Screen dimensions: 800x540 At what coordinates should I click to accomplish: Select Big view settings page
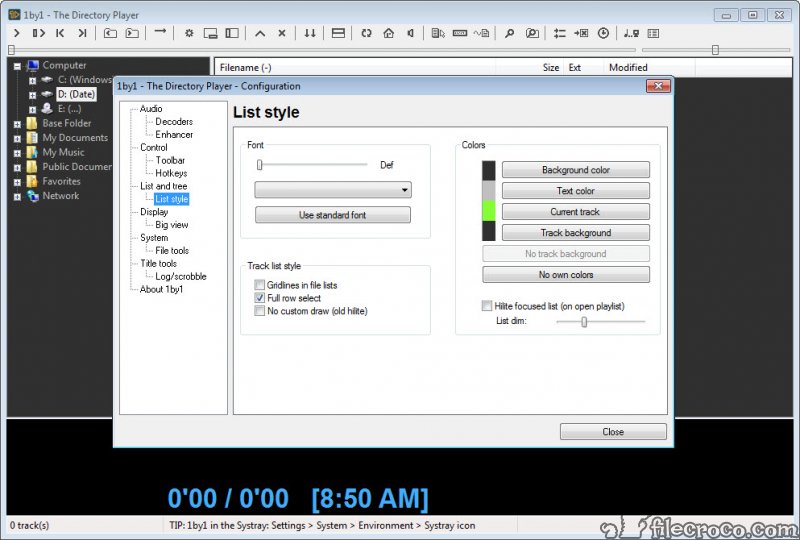click(x=171, y=225)
